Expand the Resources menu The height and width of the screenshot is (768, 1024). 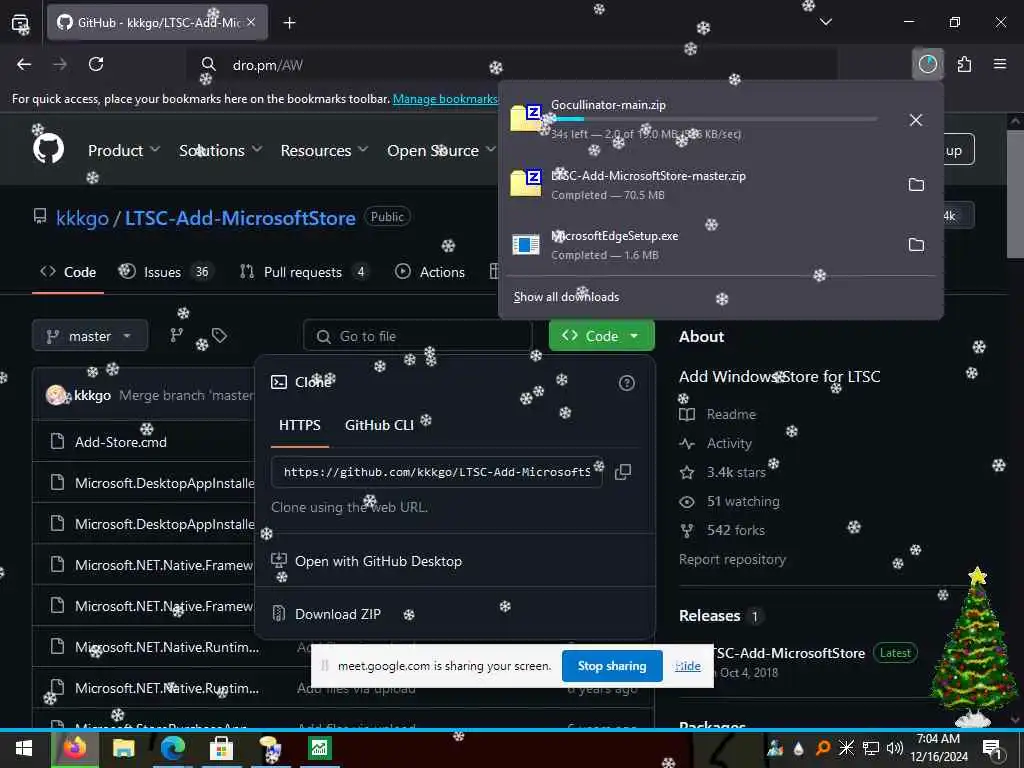pyautogui.click(x=324, y=150)
